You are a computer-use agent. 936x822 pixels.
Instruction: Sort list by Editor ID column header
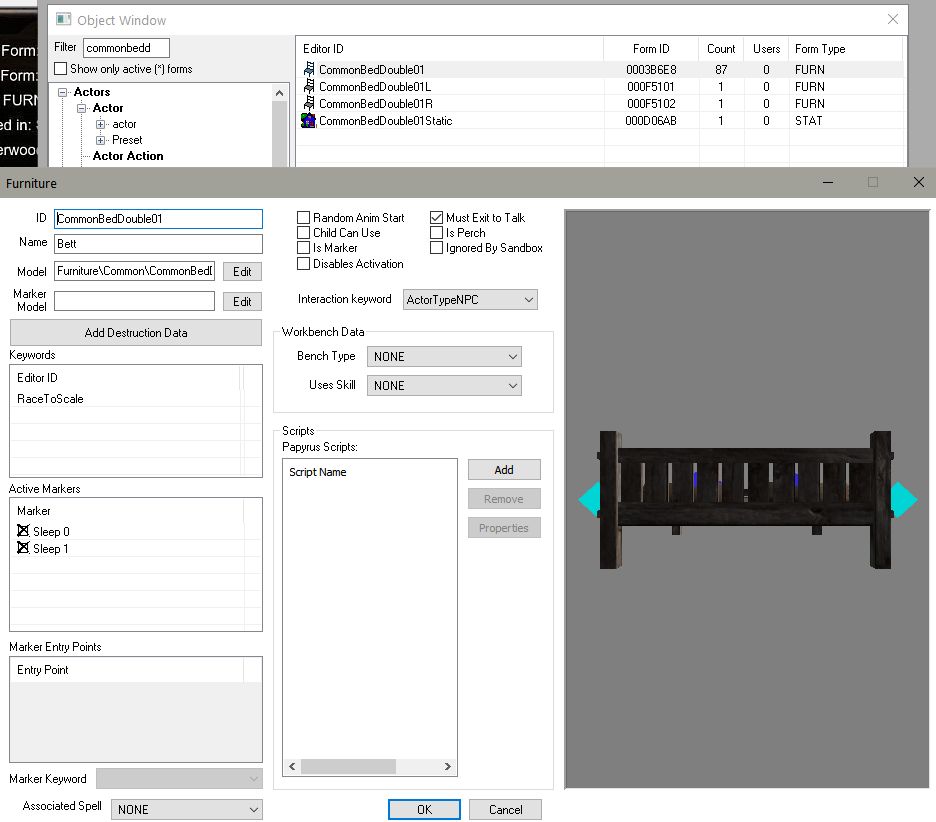tap(450, 49)
